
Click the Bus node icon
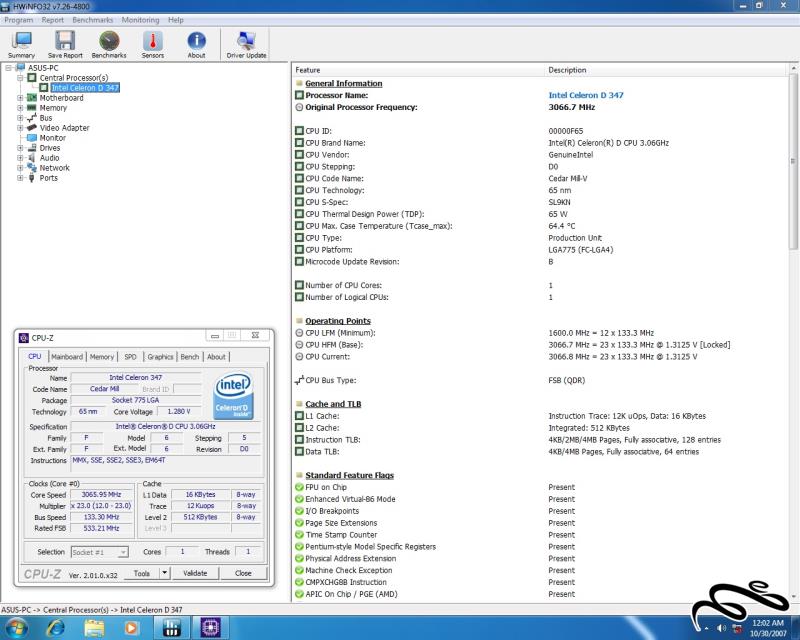32,118
